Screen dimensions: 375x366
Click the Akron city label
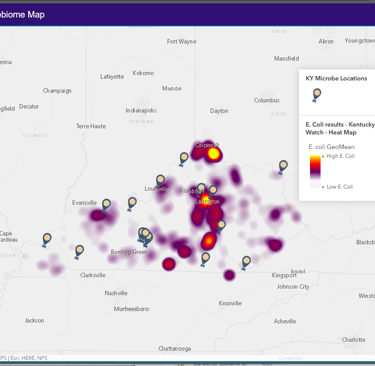tap(326, 41)
